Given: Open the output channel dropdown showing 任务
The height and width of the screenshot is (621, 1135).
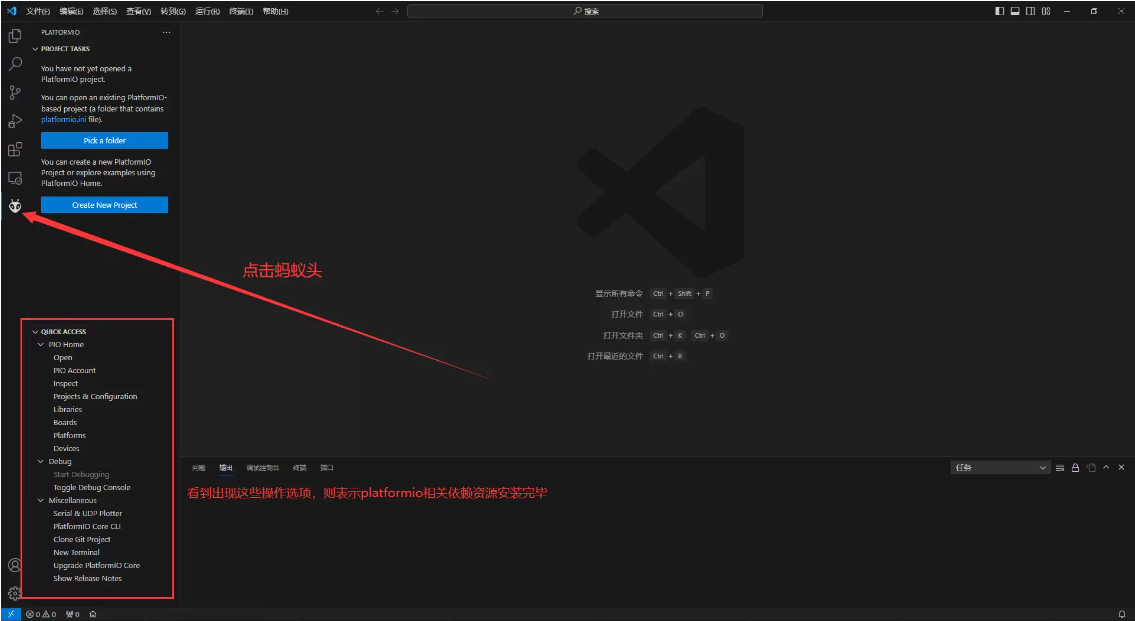Looking at the screenshot, I should coord(1000,468).
